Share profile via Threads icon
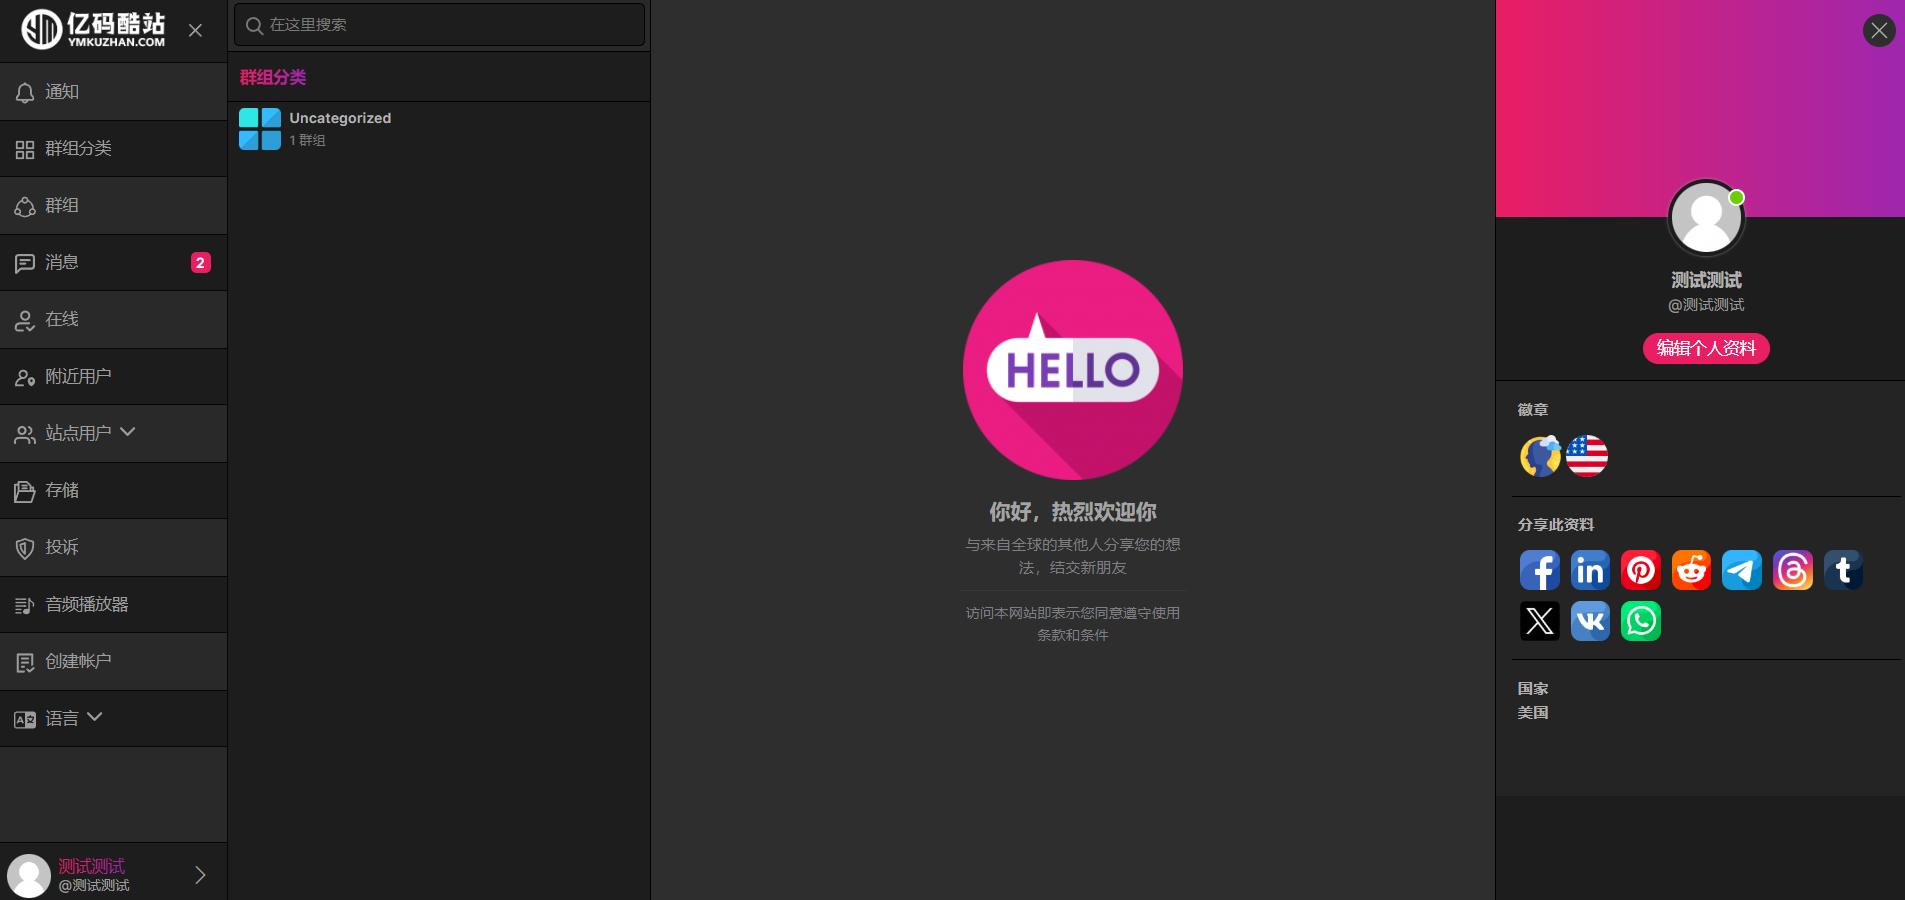 1793,570
